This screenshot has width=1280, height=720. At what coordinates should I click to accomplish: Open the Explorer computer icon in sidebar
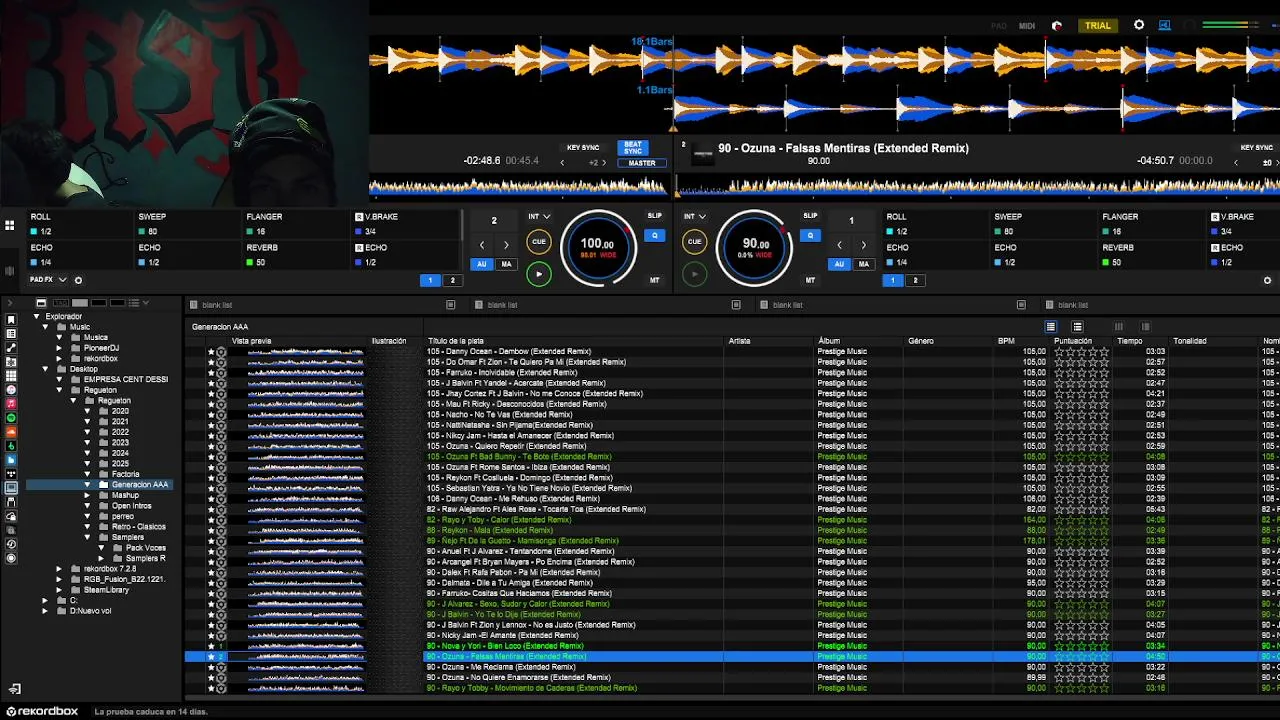point(11,488)
